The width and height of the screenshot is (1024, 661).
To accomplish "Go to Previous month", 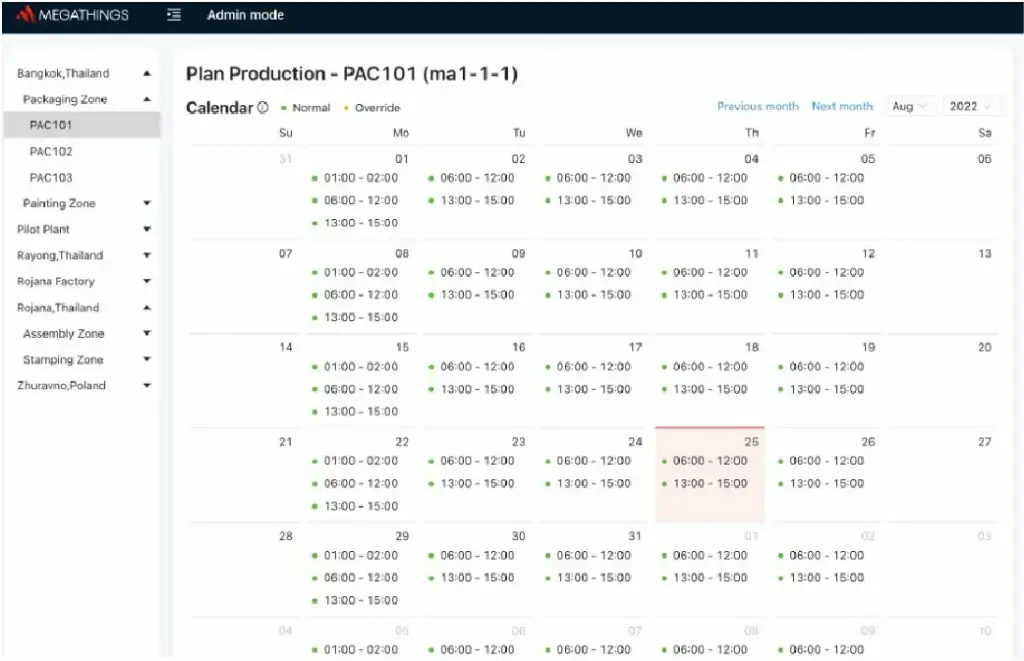I will pos(758,106).
